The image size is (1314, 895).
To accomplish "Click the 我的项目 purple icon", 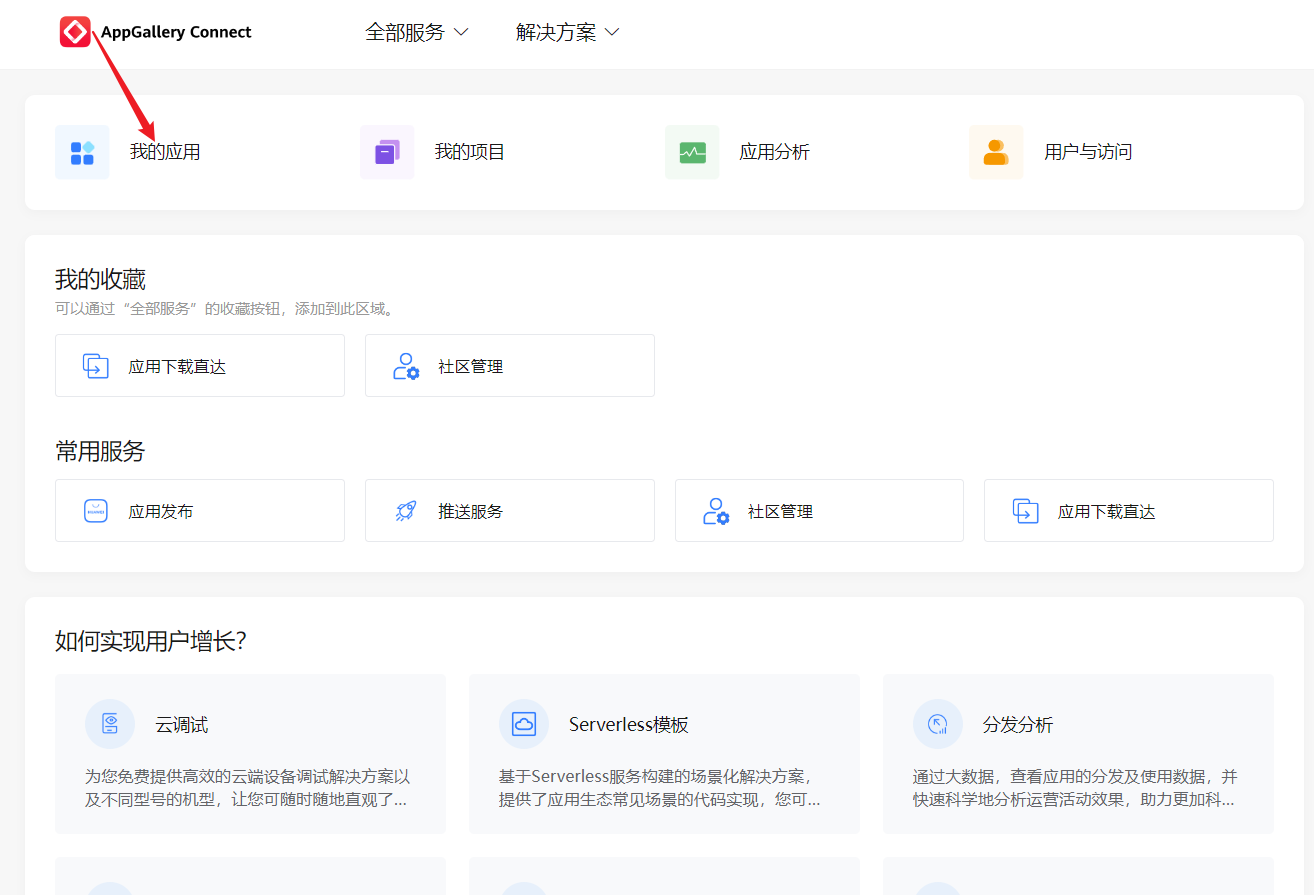I will (x=387, y=152).
